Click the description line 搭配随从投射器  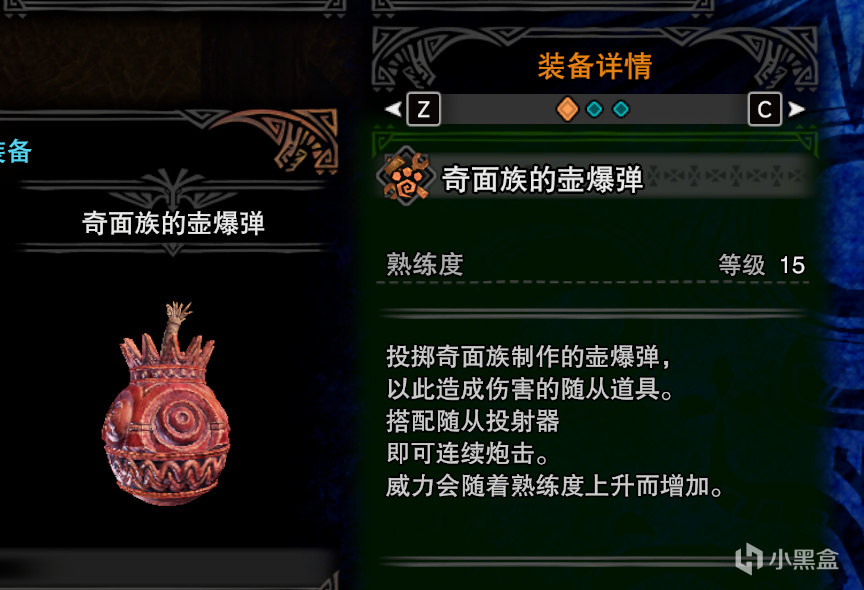click(x=473, y=421)
